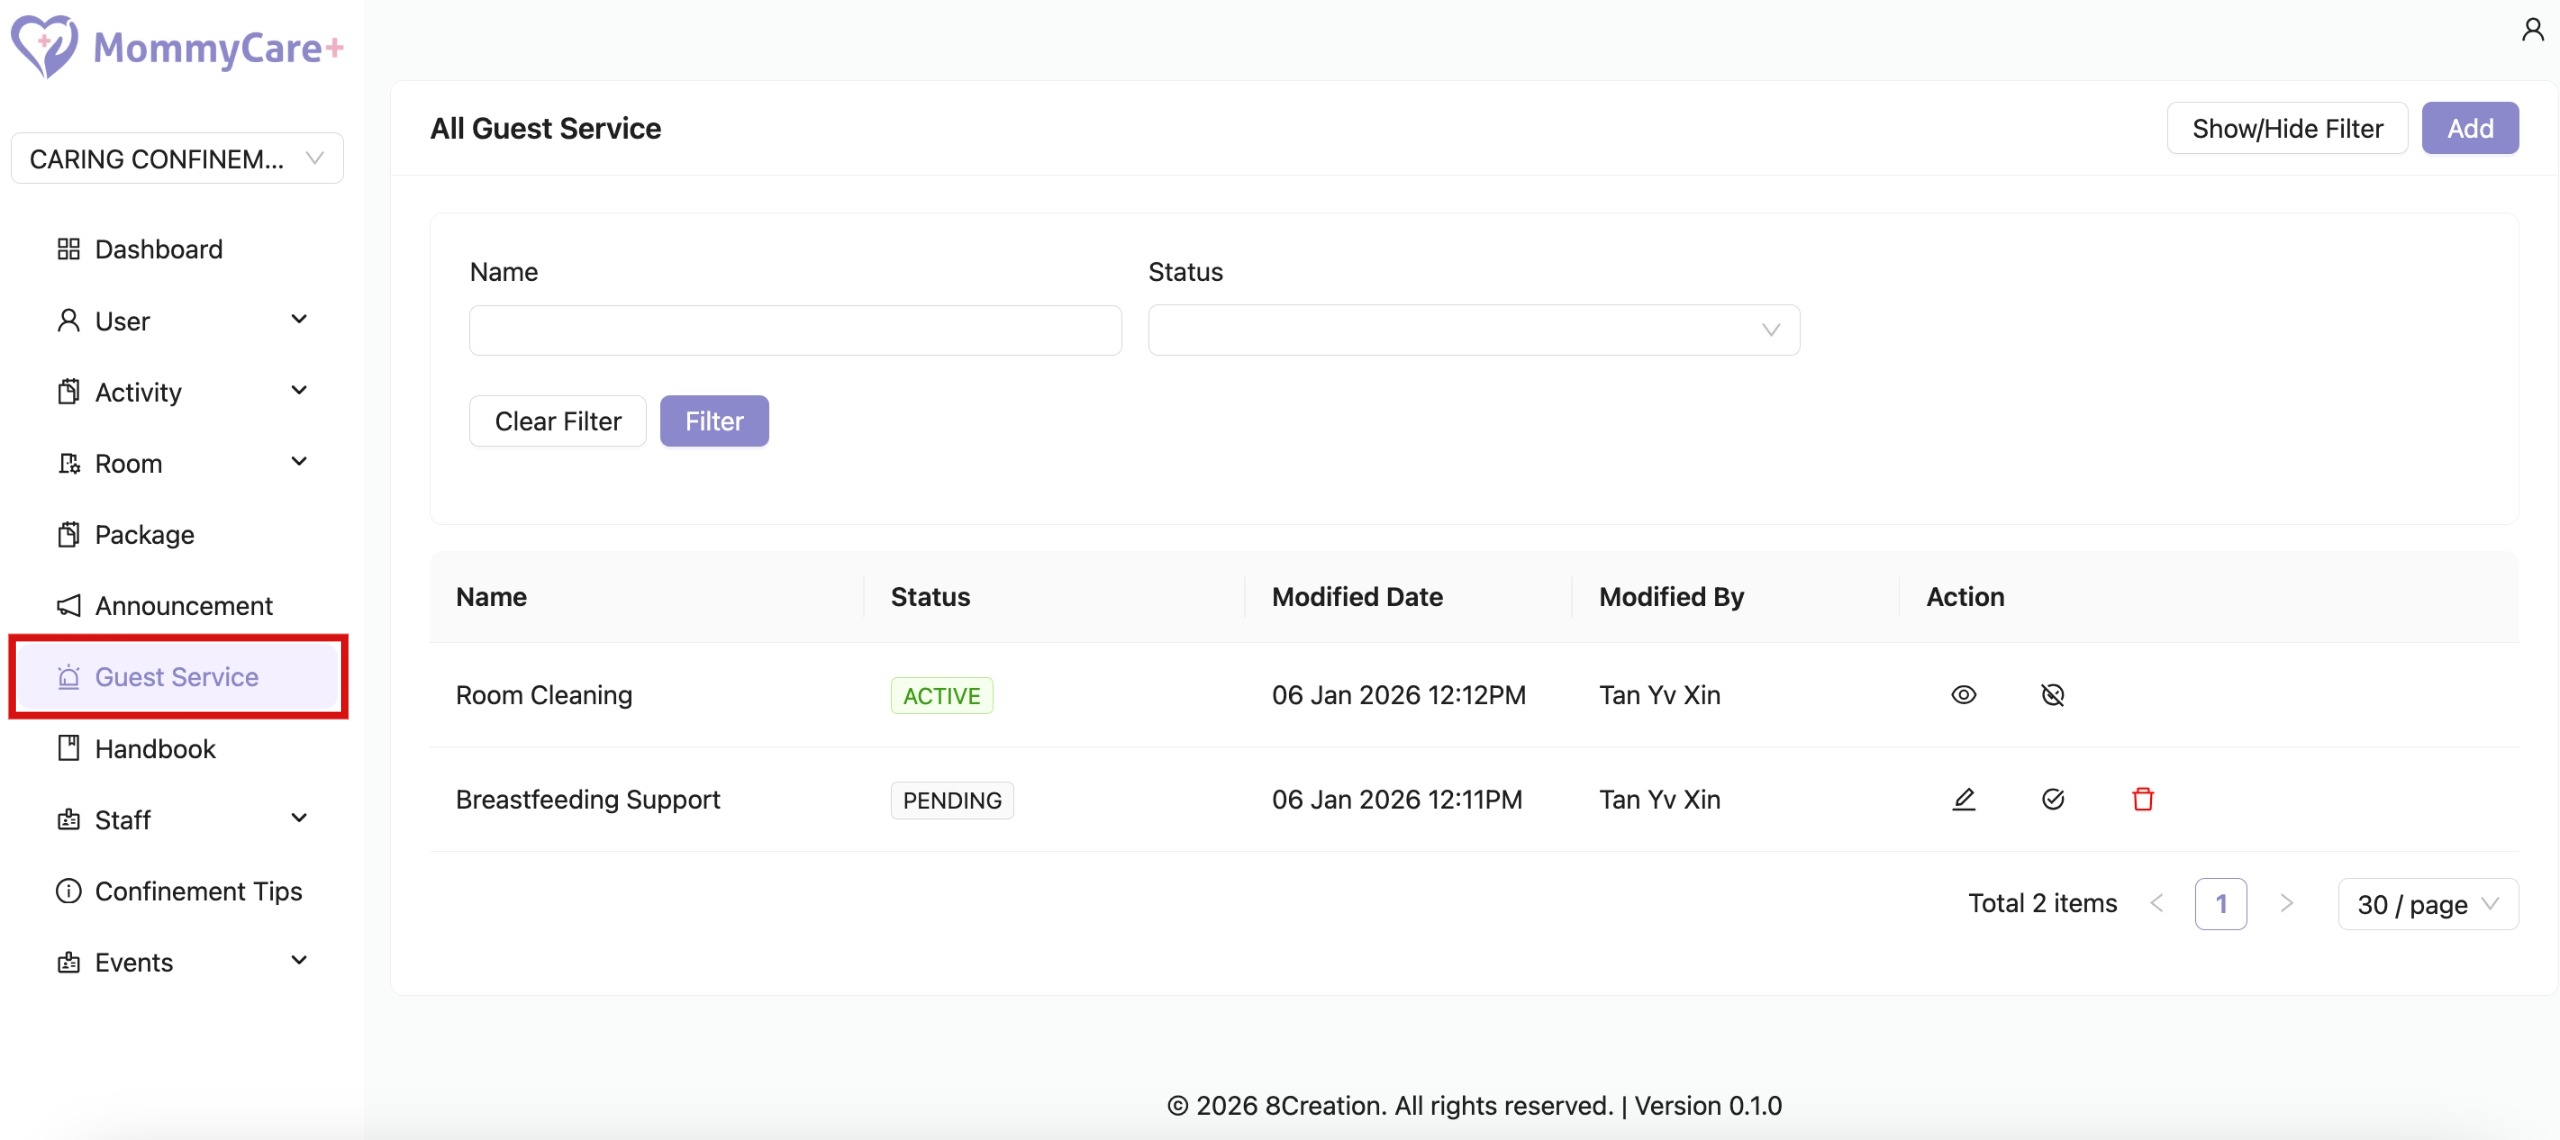Image resolution: width=2560 pixels, height=1140 pixels.
Task: Expand the Room section chevron
Action: coord(298,462)
